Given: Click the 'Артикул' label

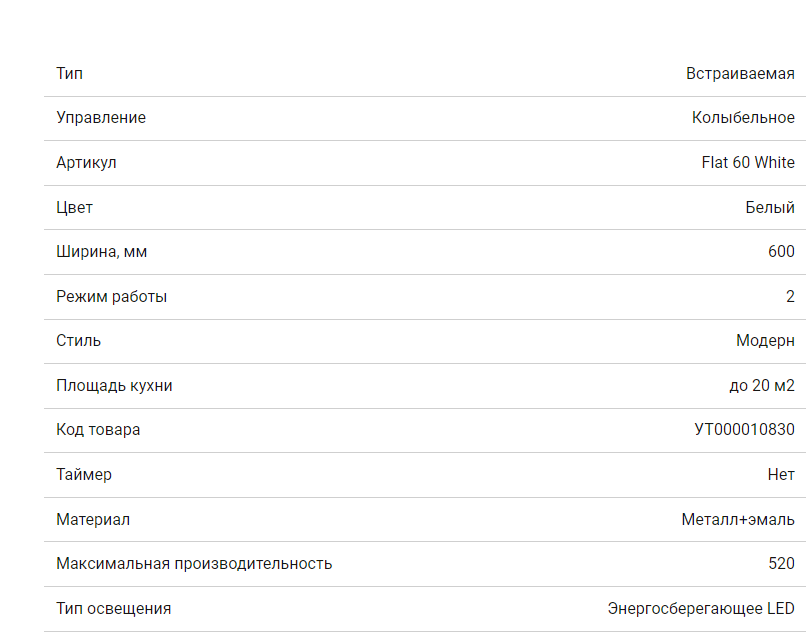Looking at the screenshot, I should (x=86, y=162).
